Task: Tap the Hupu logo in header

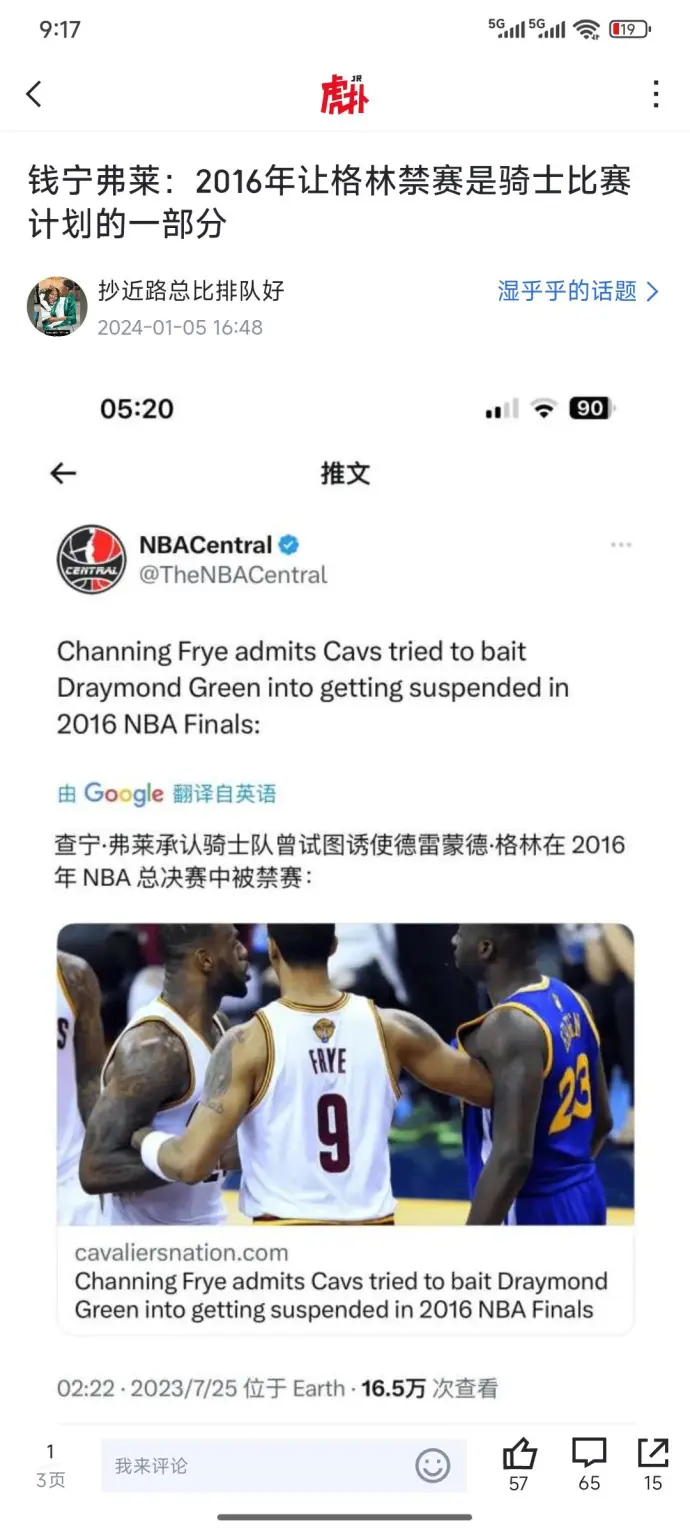Action: coord(345,94)
